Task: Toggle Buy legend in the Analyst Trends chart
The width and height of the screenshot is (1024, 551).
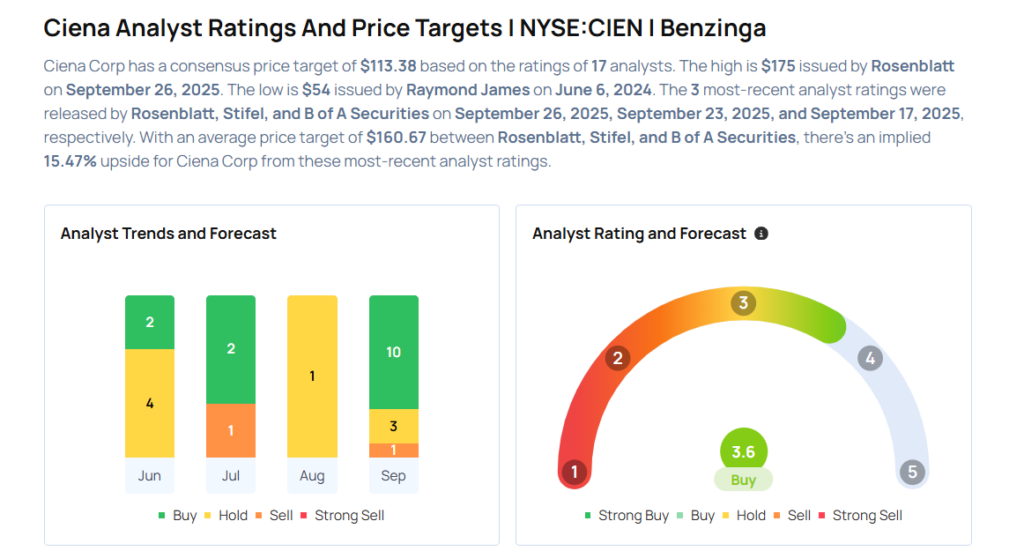Action: [178, 515]
